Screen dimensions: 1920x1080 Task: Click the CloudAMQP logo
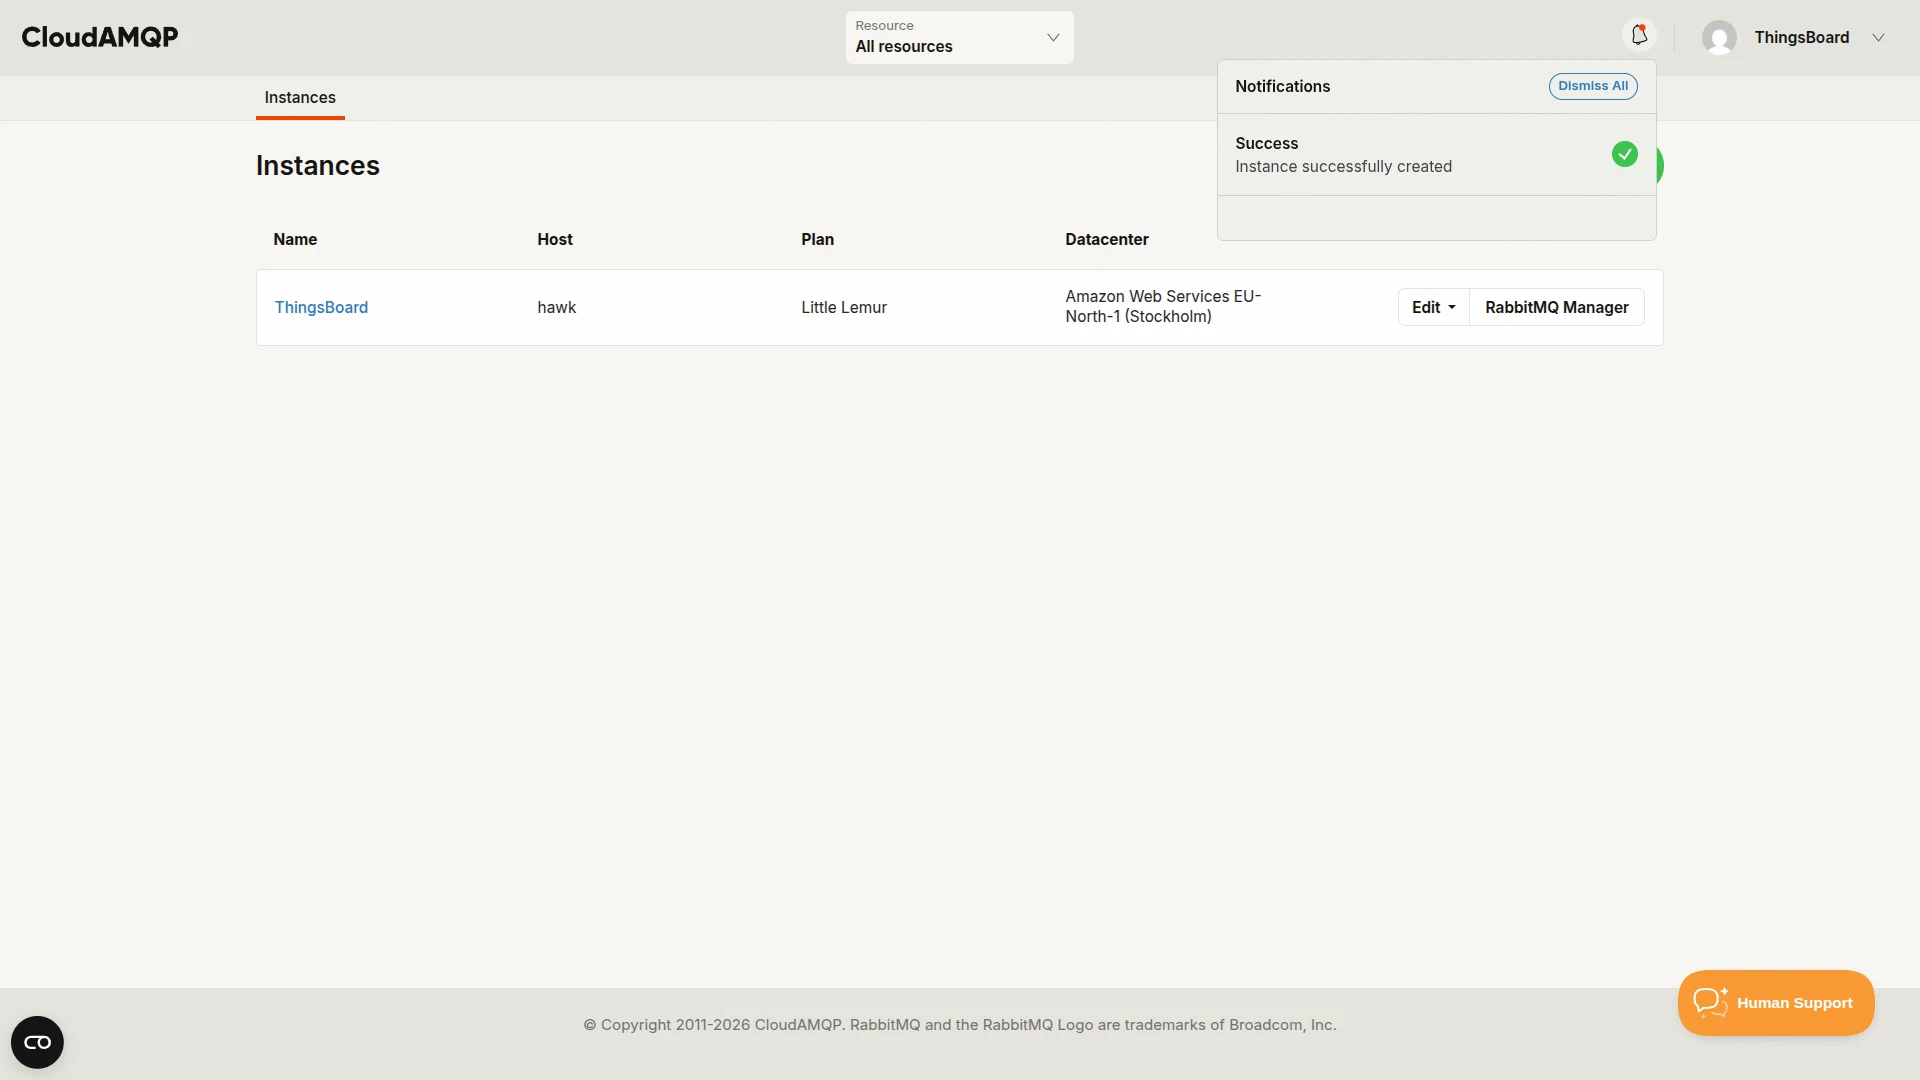(x=100, y=37)
